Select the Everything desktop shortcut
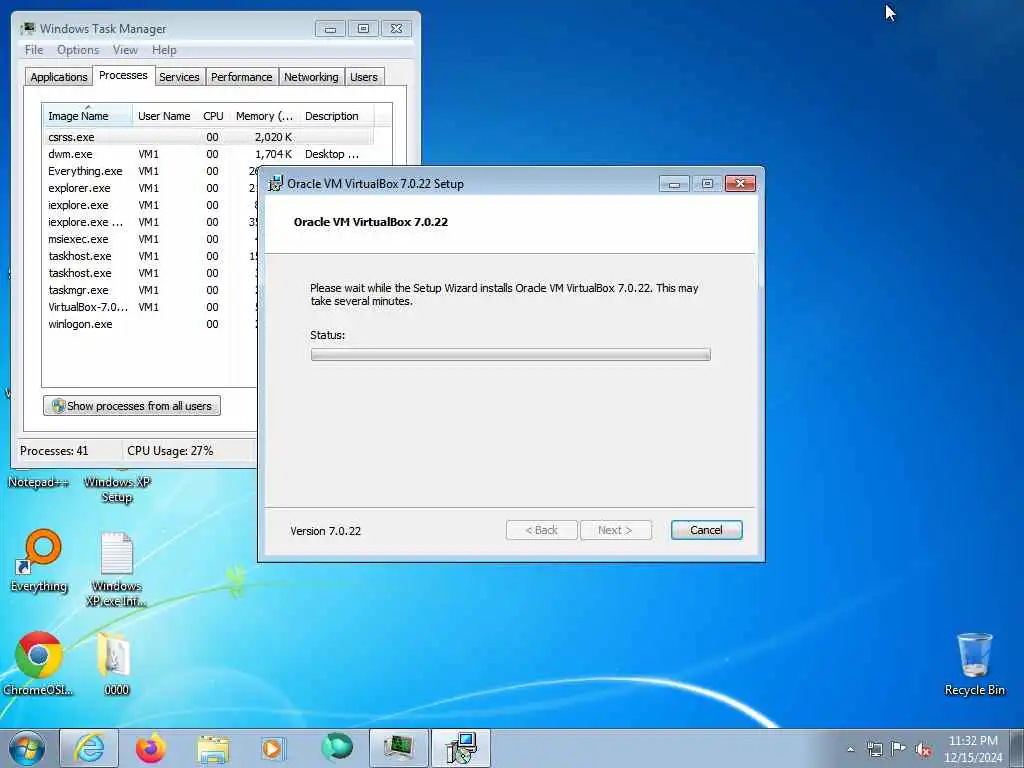The height and width of the screenshot is (768, 1024). coord(39,561)
